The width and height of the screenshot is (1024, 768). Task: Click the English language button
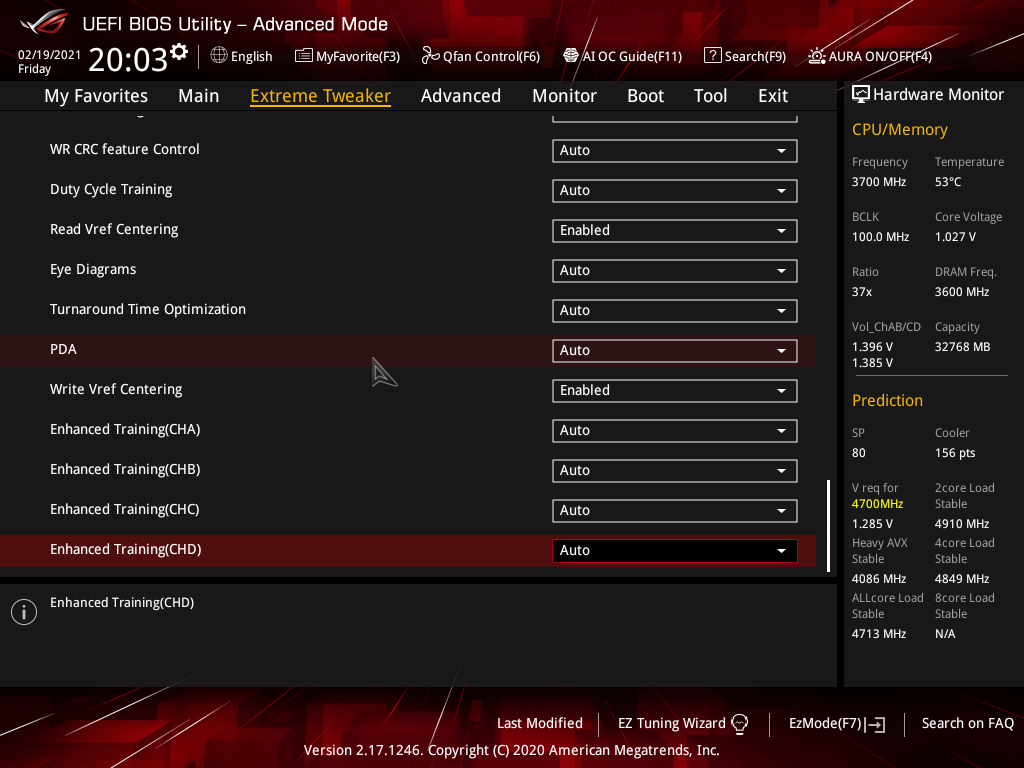(242, 56)
